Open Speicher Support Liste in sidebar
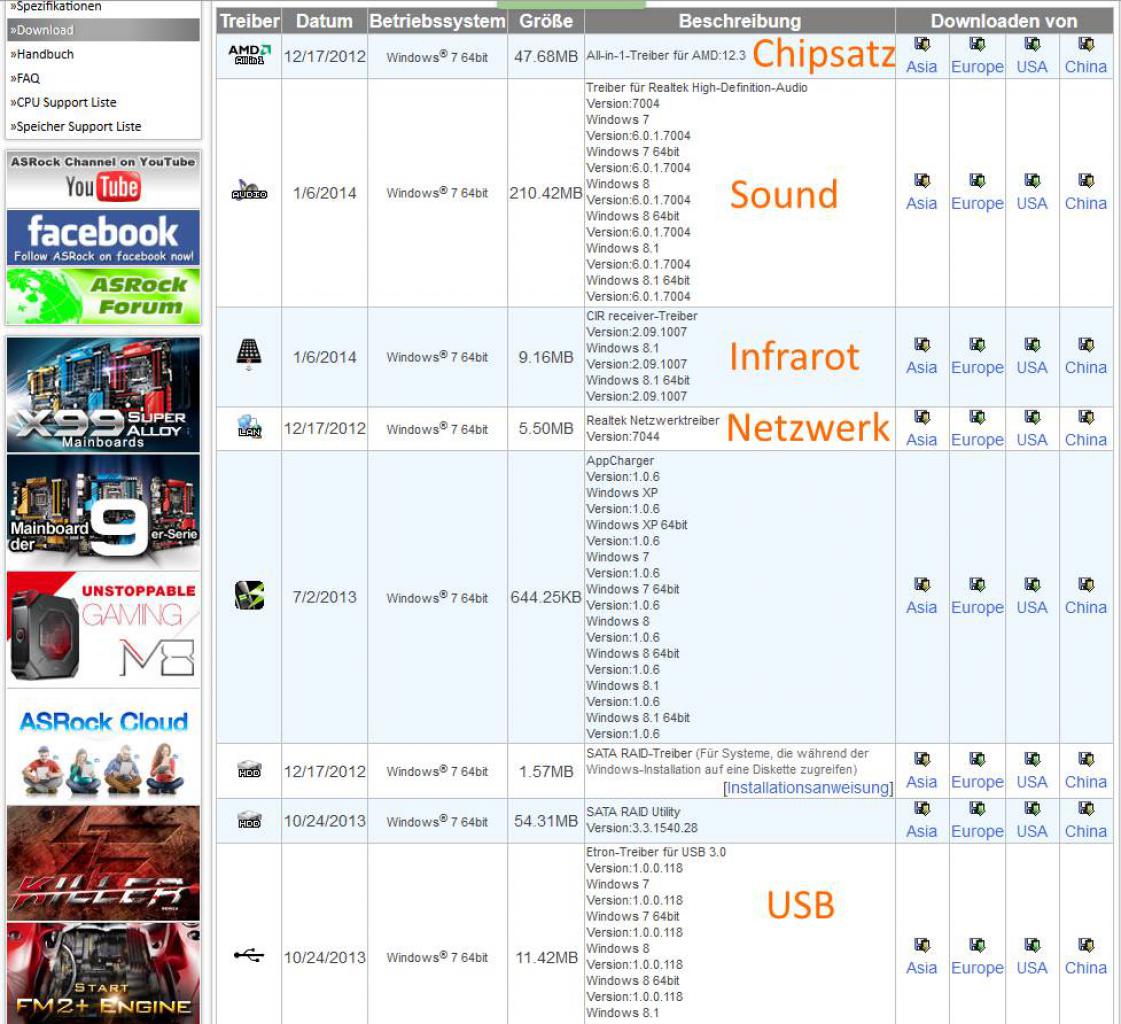 [75, 127]
